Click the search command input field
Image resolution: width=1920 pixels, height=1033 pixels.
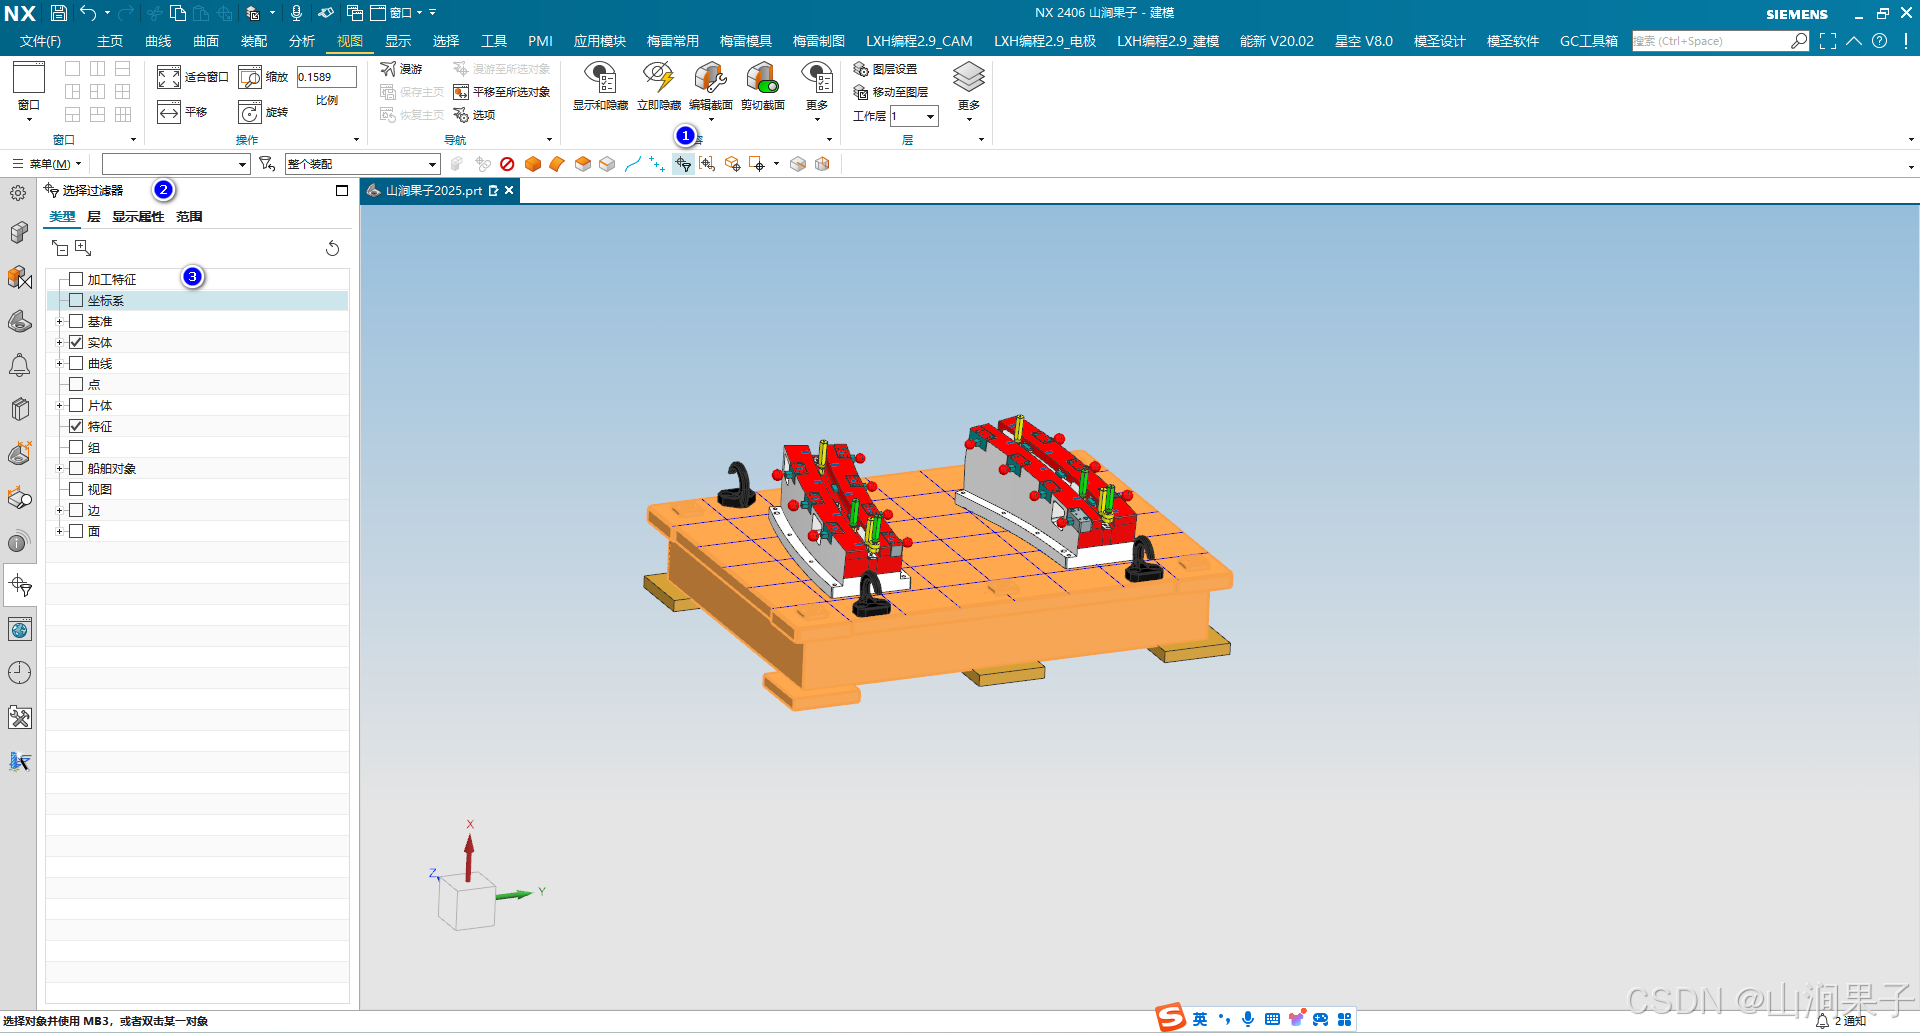pyautogui.click(x=1711, y=41)
